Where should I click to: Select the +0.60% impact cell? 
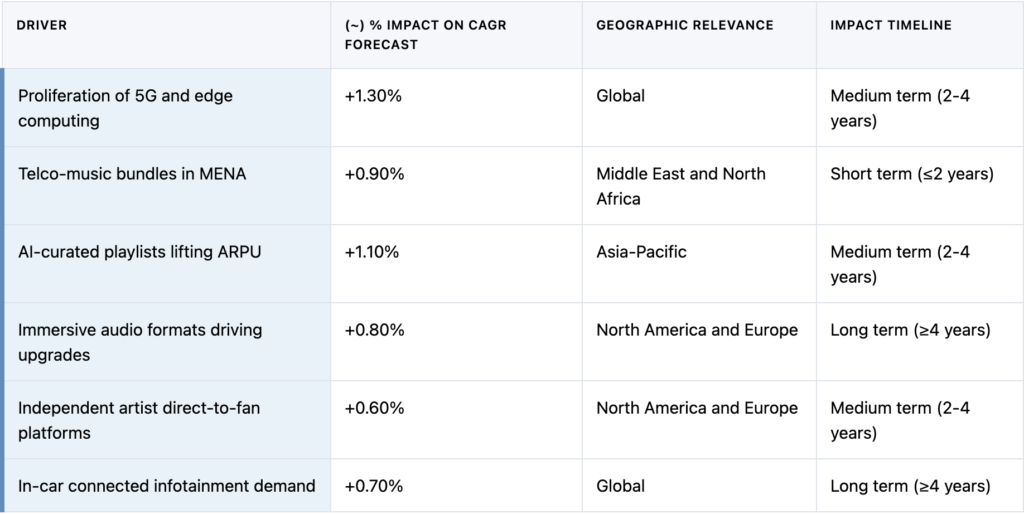click(x=374, y=408)
